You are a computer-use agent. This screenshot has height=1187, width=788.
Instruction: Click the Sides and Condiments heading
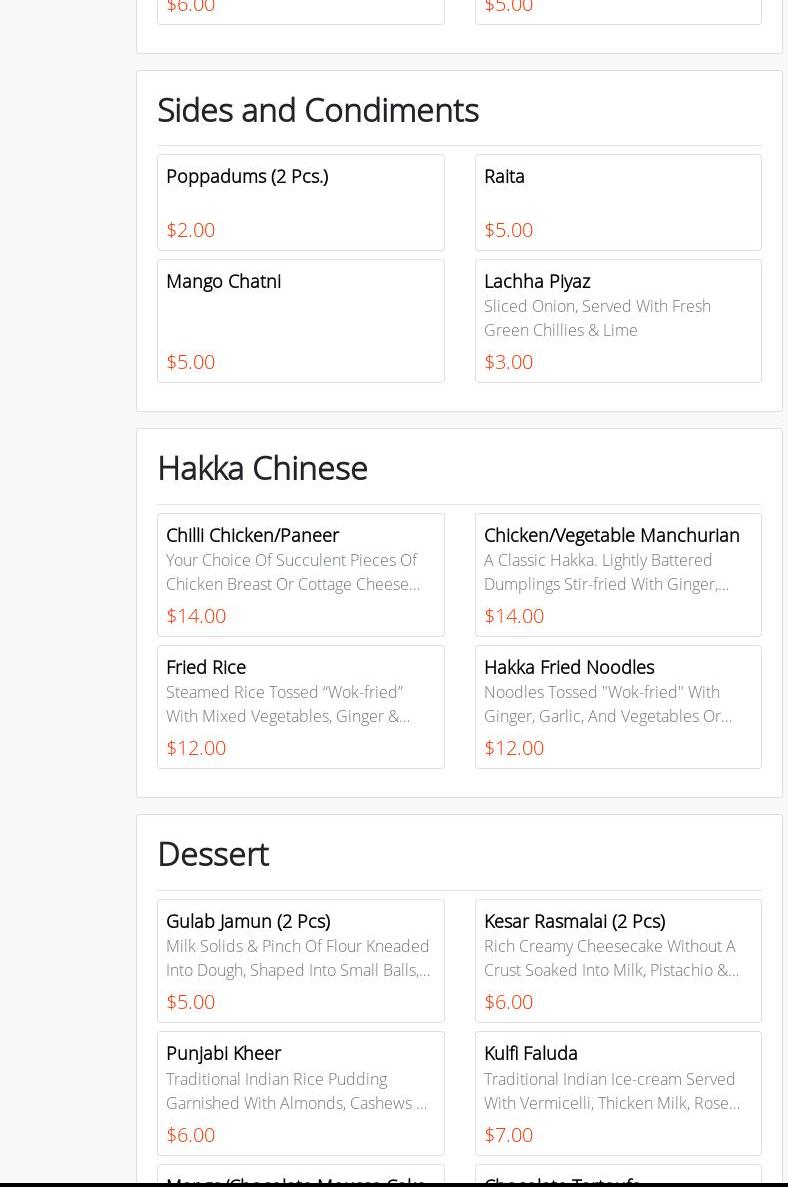[317, 110]
